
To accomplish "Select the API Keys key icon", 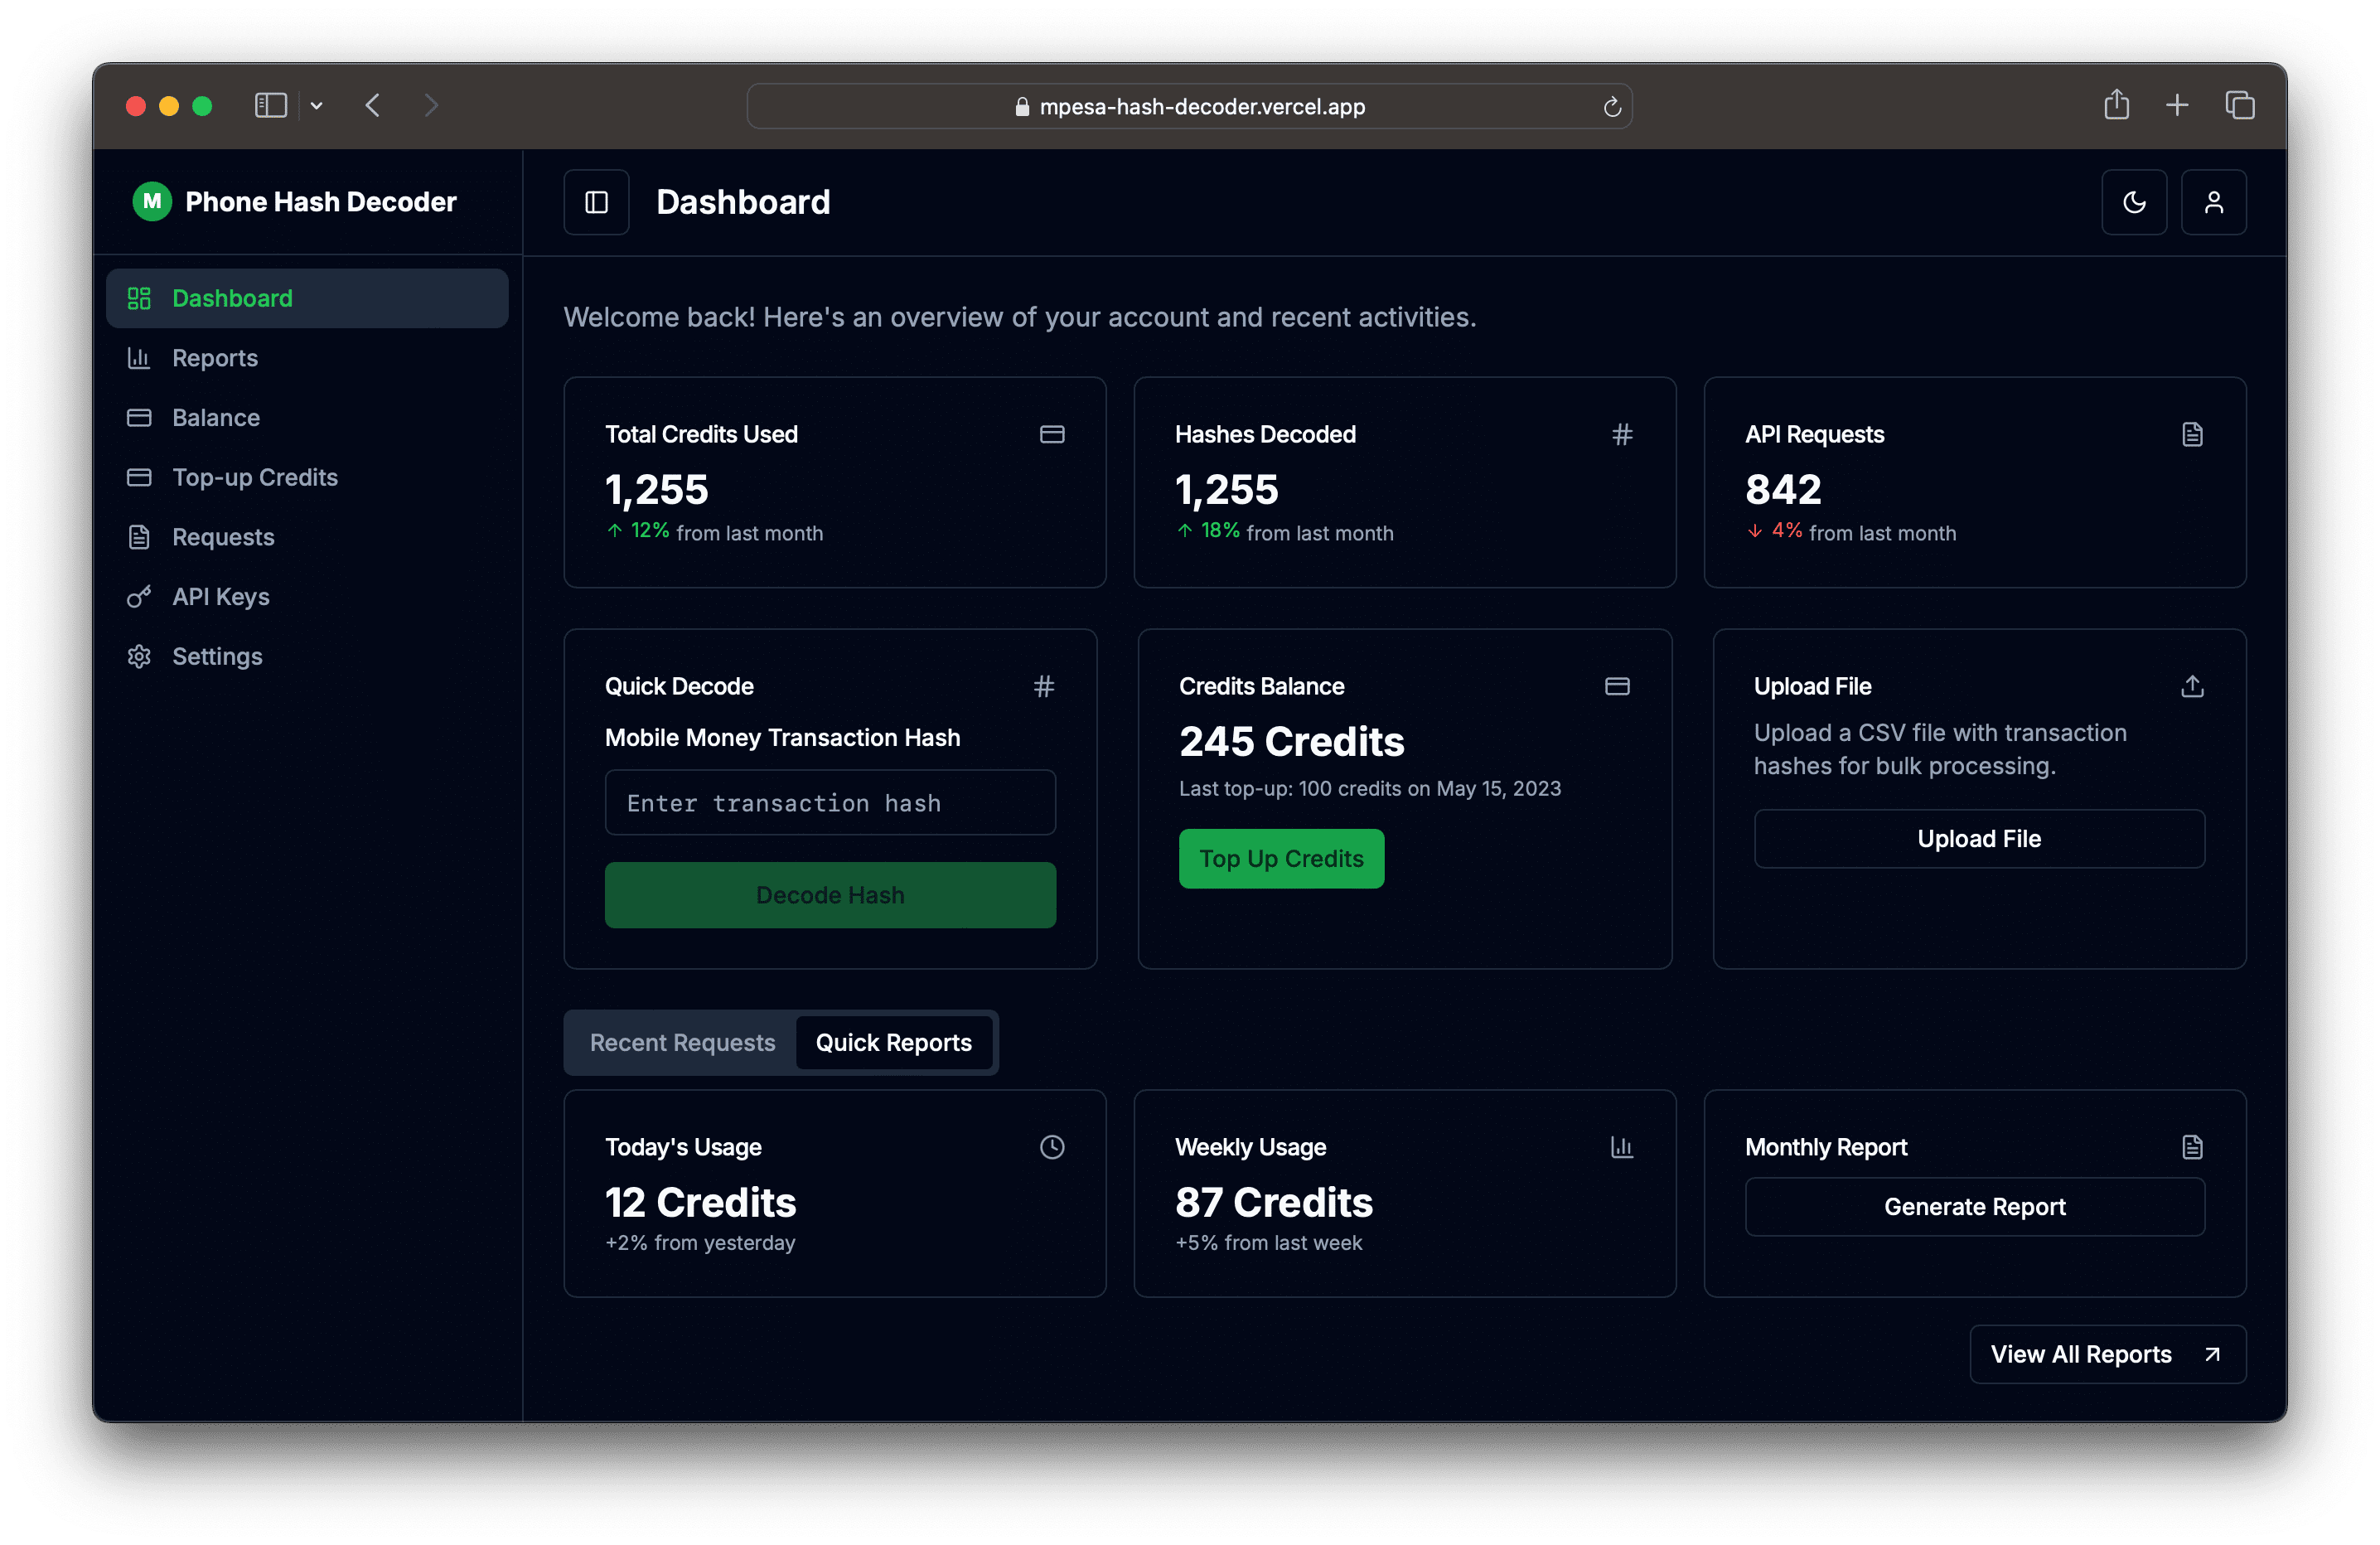I will (140, 596).
